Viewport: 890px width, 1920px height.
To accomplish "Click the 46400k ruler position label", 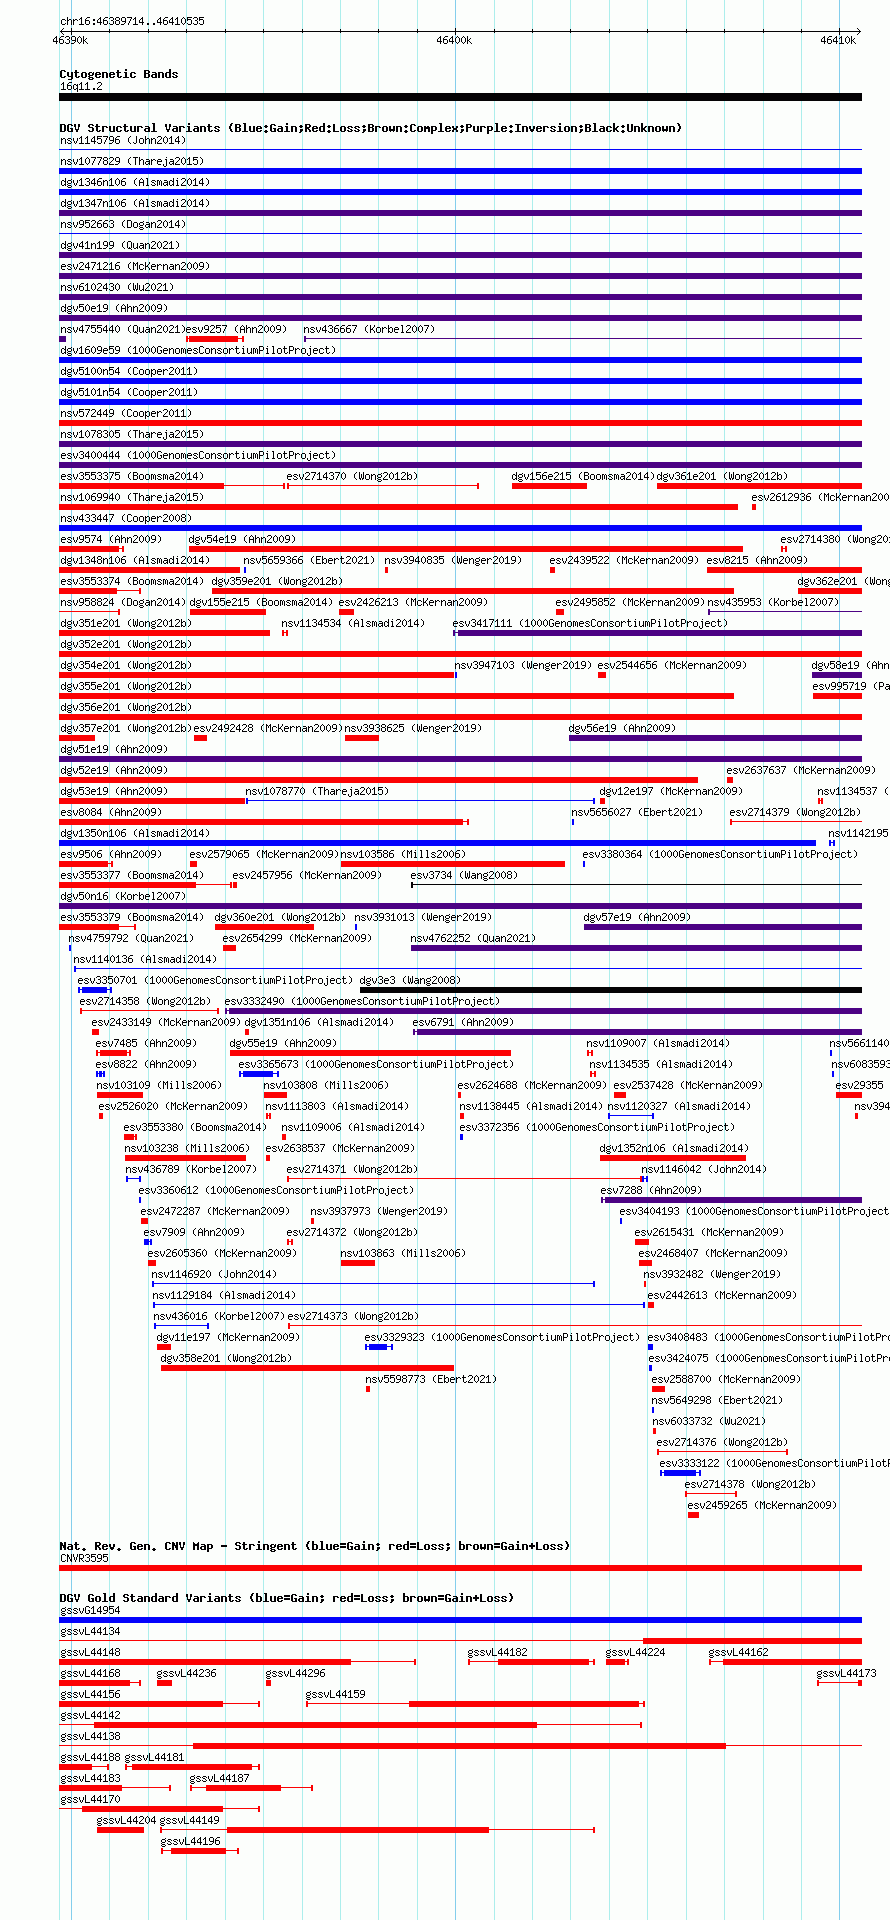I will (454, 40).
